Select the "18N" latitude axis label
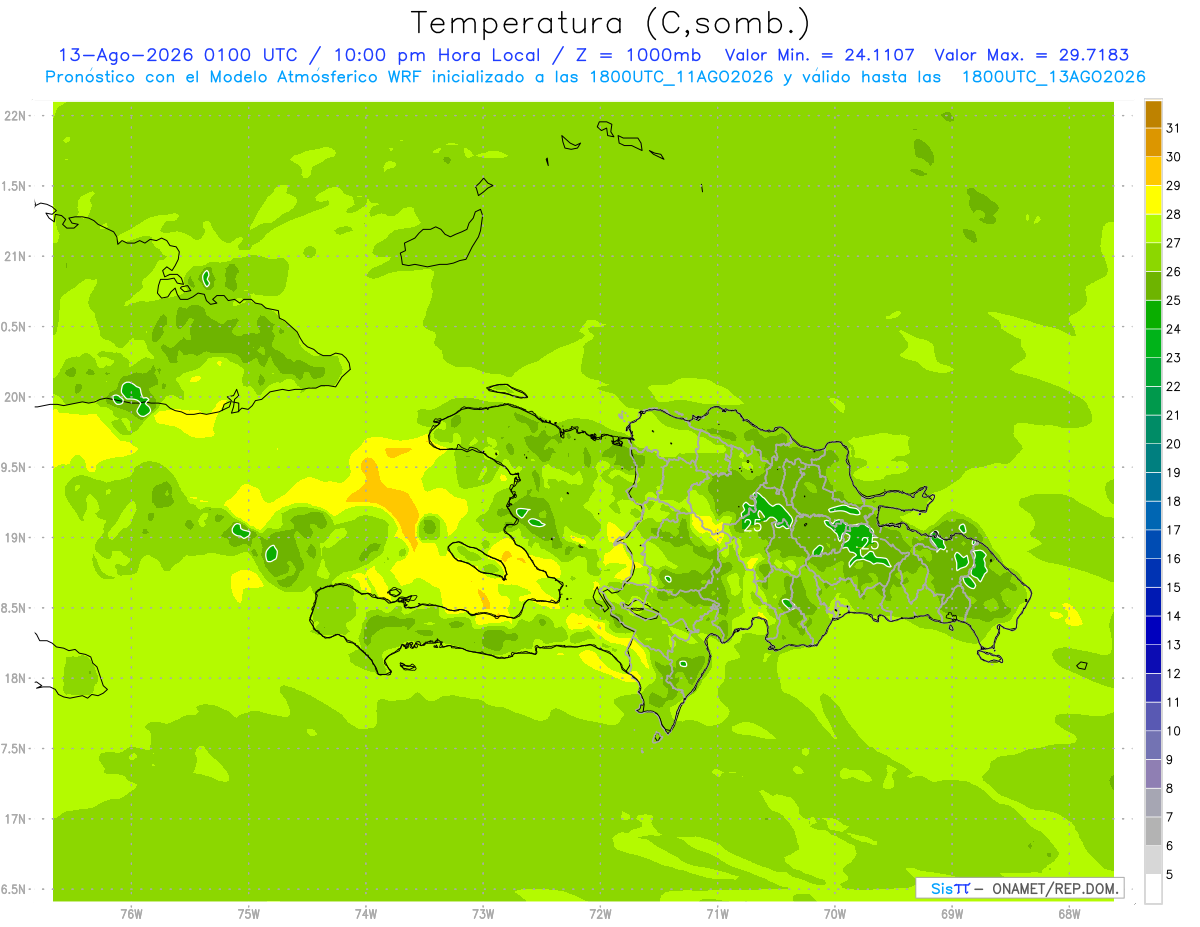Viewport: 1200px width, 927px height. (14, 678)
